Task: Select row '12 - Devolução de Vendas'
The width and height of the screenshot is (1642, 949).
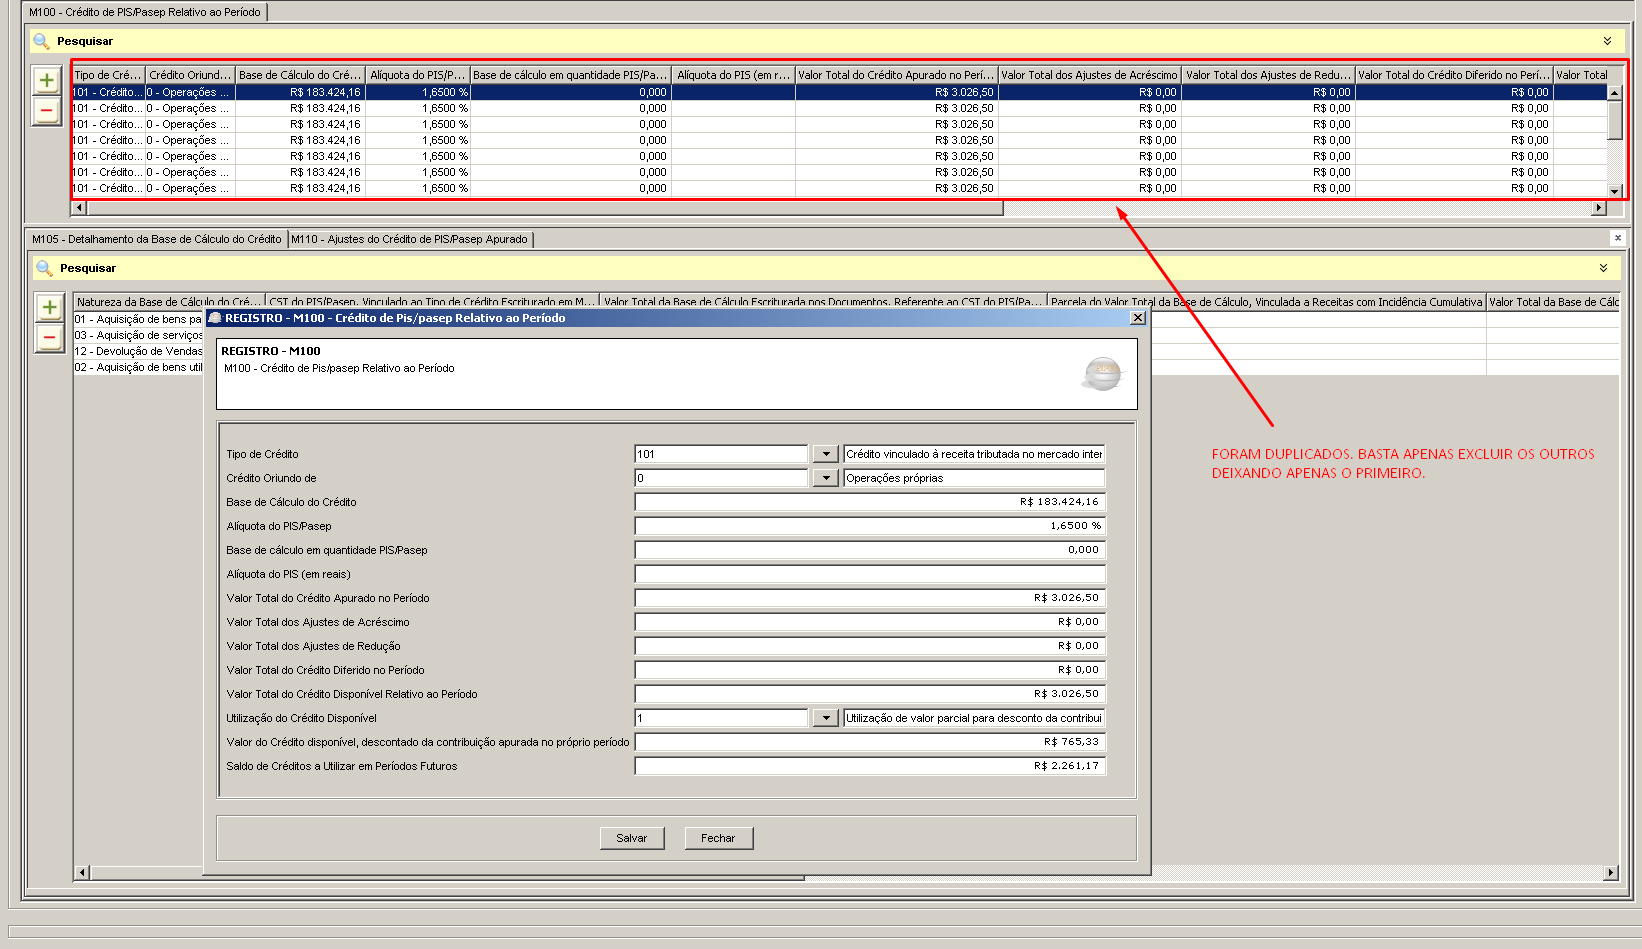Action: 138,351
